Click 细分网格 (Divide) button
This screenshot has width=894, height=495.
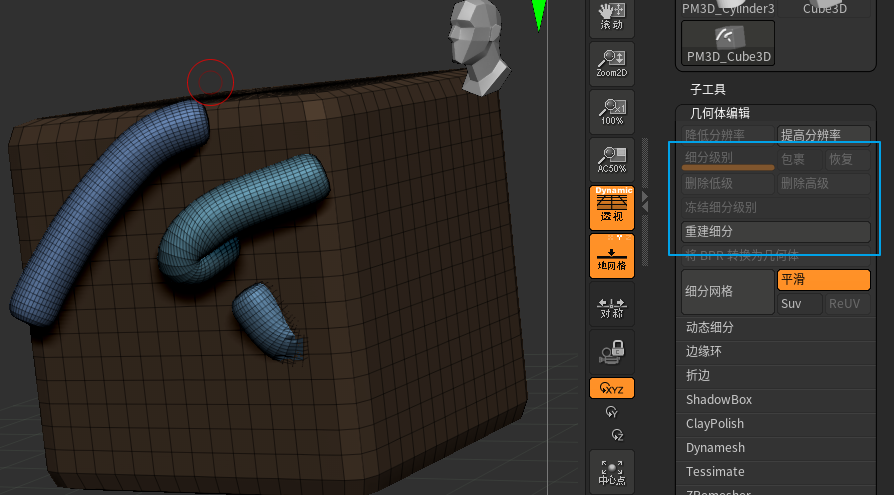[728, 291]
